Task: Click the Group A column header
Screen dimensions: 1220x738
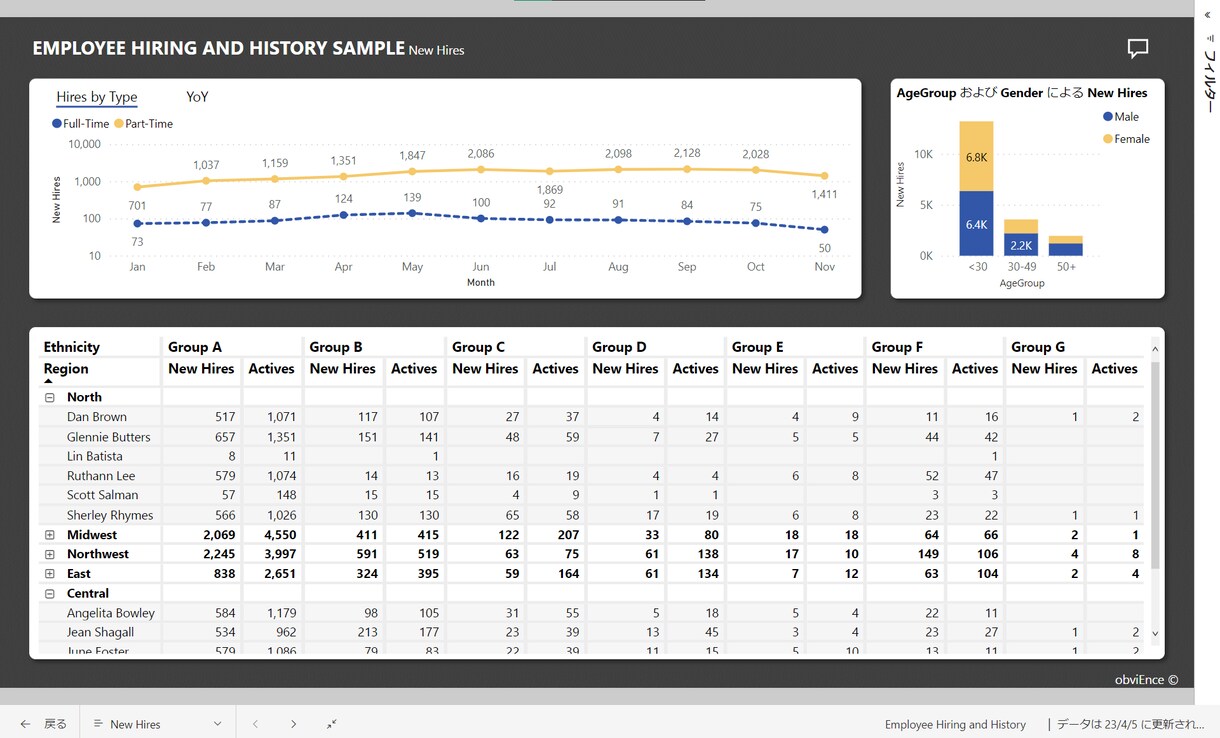Action: [x=195, y=347]
